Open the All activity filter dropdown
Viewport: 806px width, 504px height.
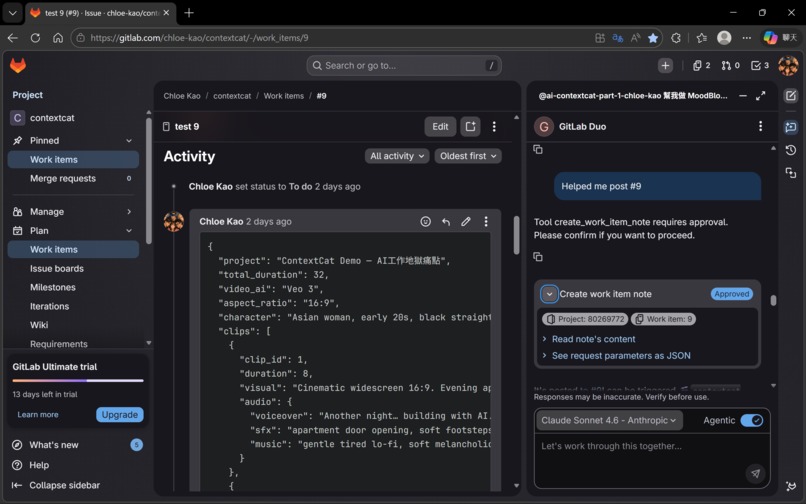(x=397, y=156)
